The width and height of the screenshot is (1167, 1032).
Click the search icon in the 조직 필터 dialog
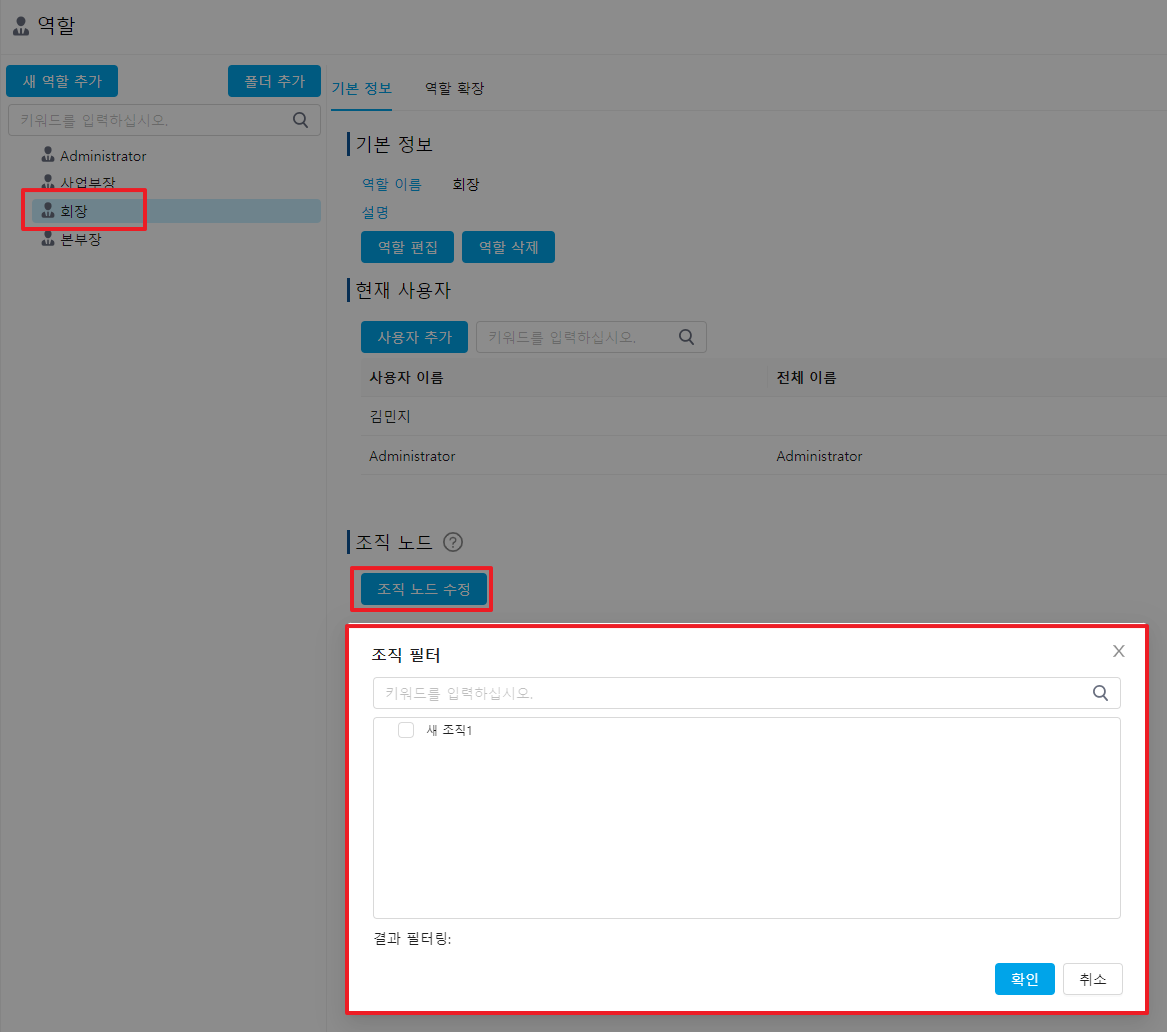pos(1100,693)
